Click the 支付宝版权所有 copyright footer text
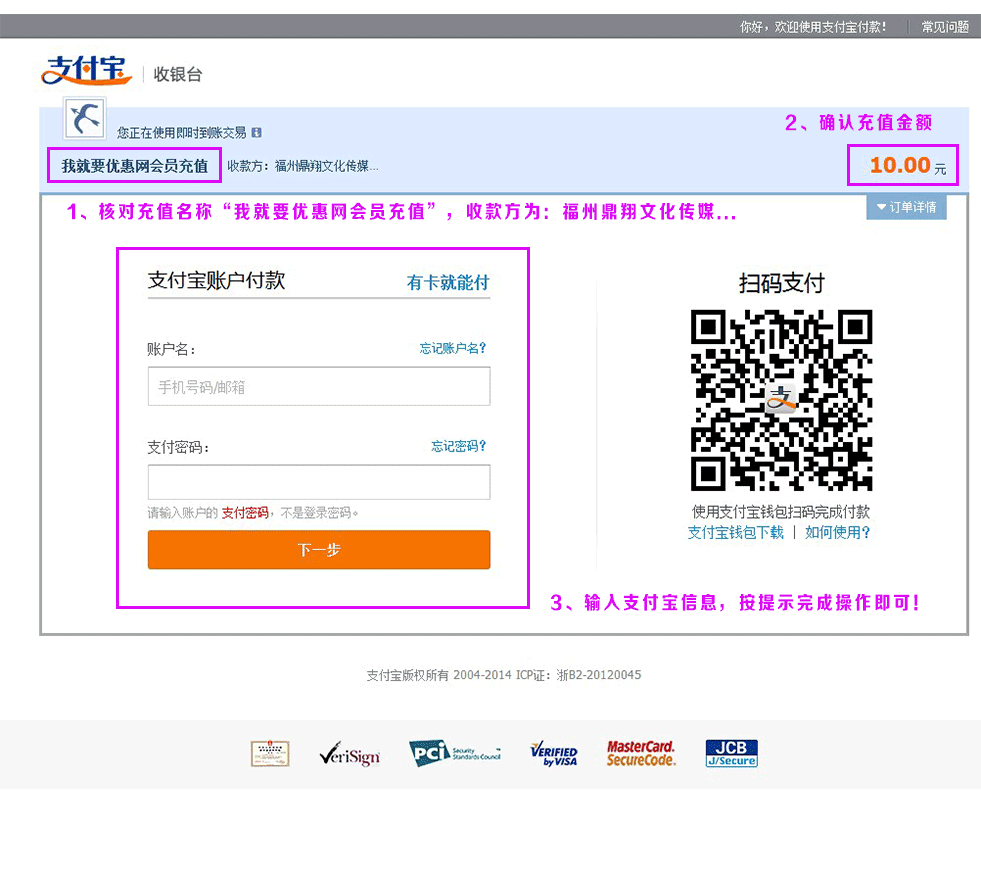The height and width of the screenshot is (885, 981). (x=504, y=675)
